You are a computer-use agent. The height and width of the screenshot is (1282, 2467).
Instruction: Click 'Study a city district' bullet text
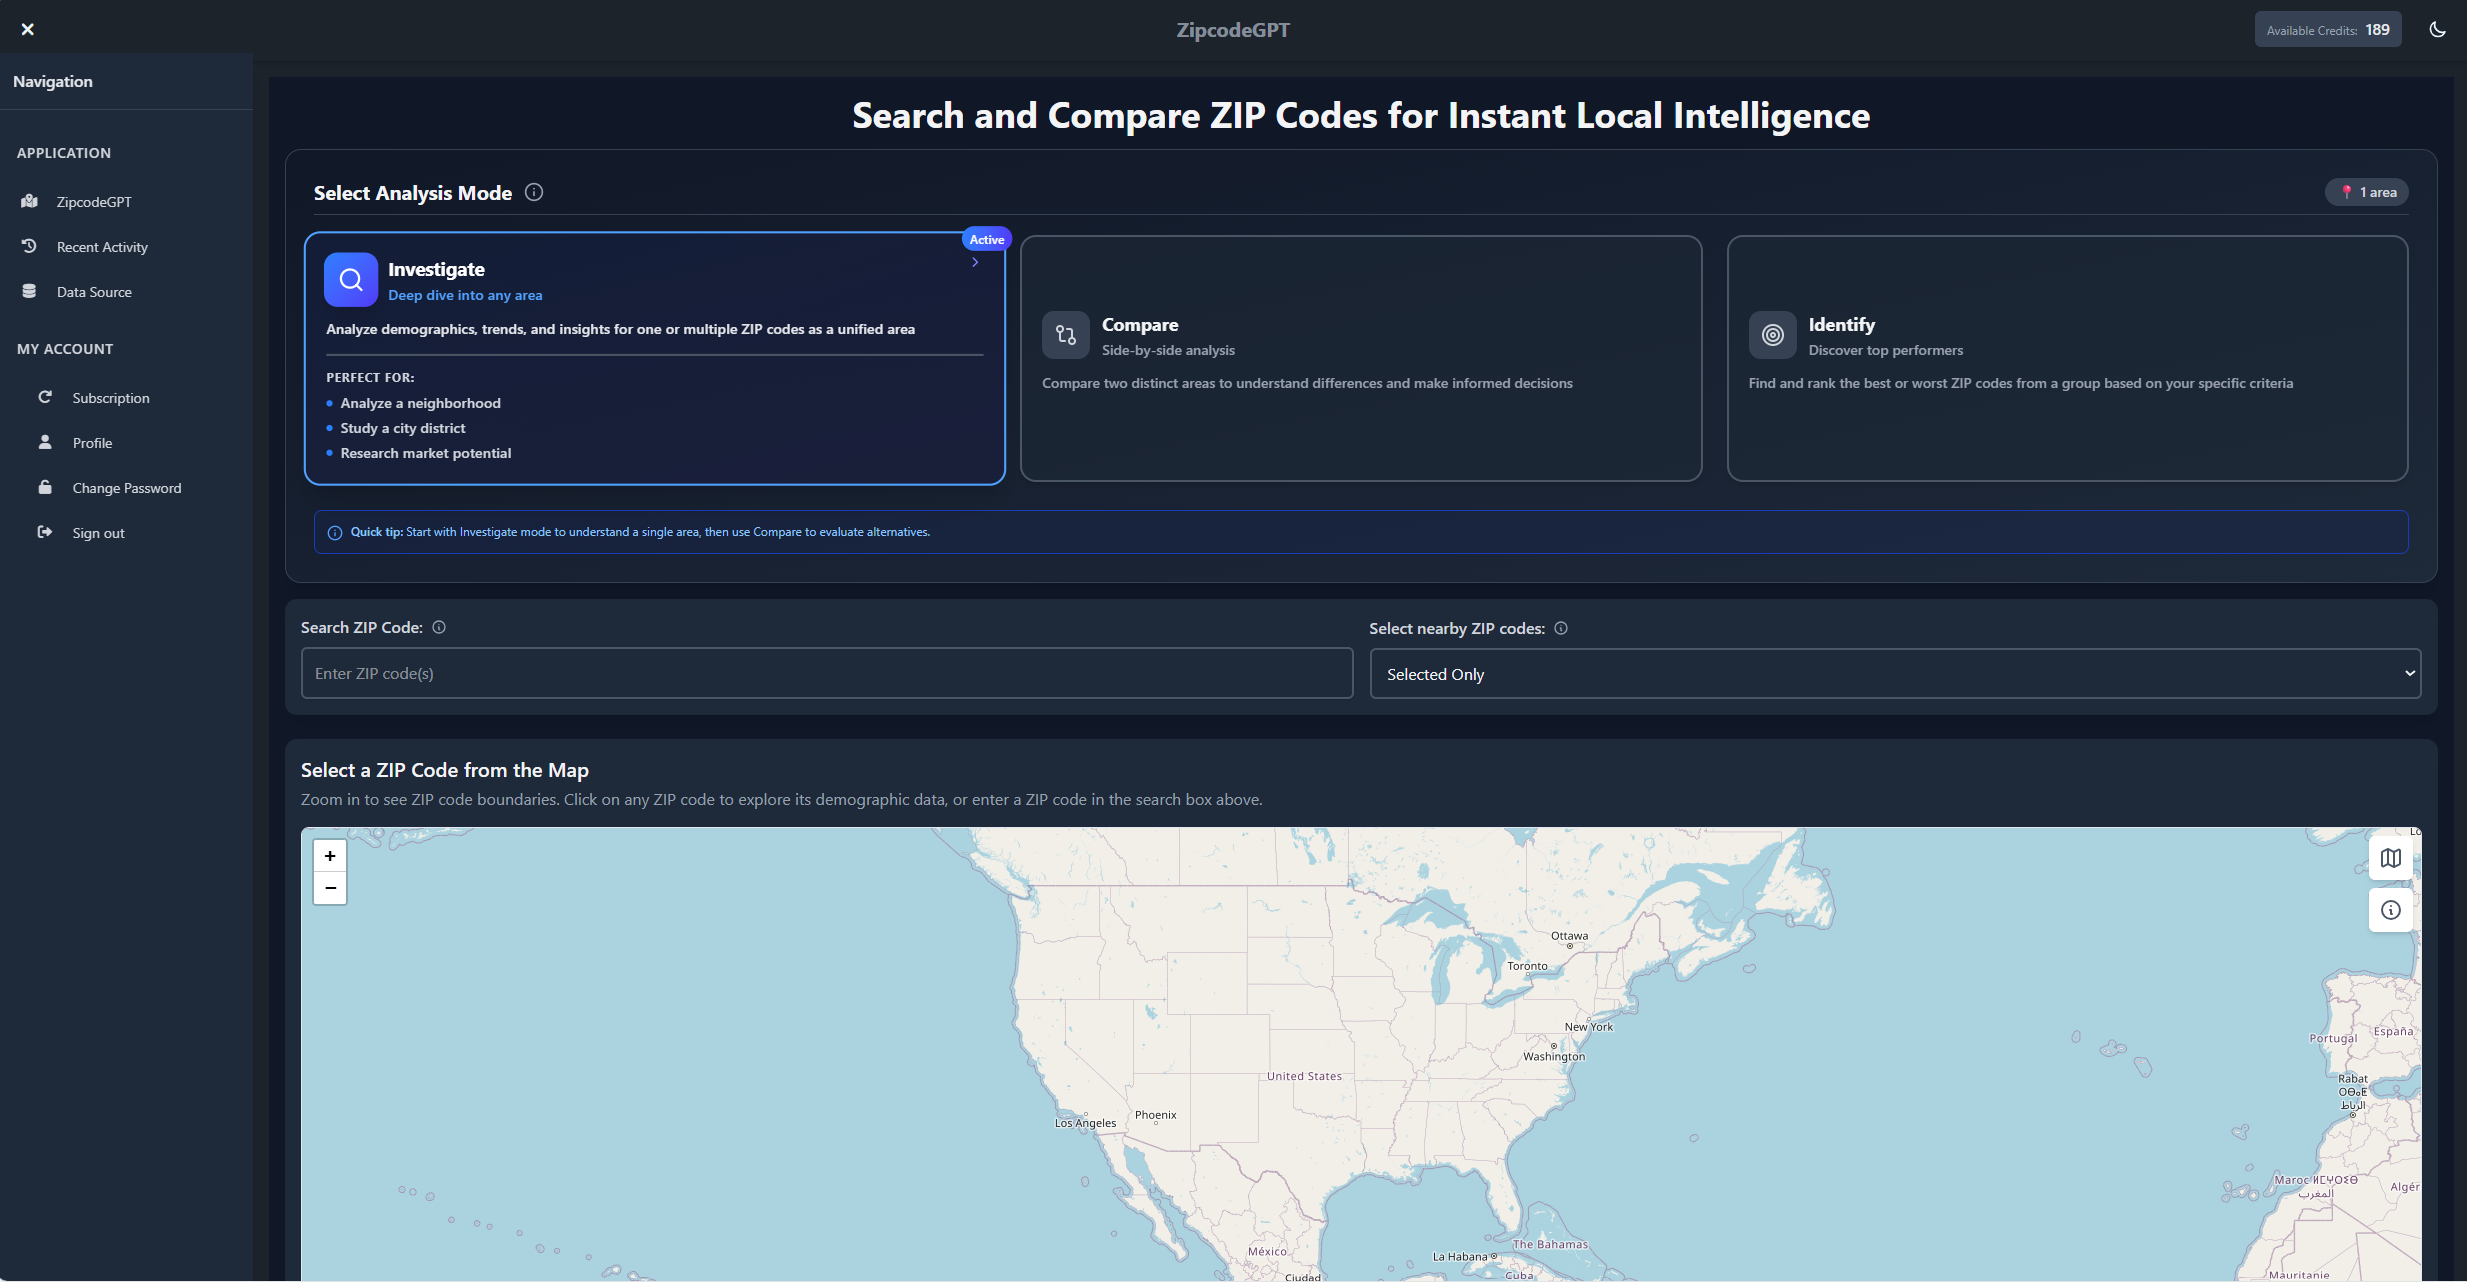coord(403,428)
